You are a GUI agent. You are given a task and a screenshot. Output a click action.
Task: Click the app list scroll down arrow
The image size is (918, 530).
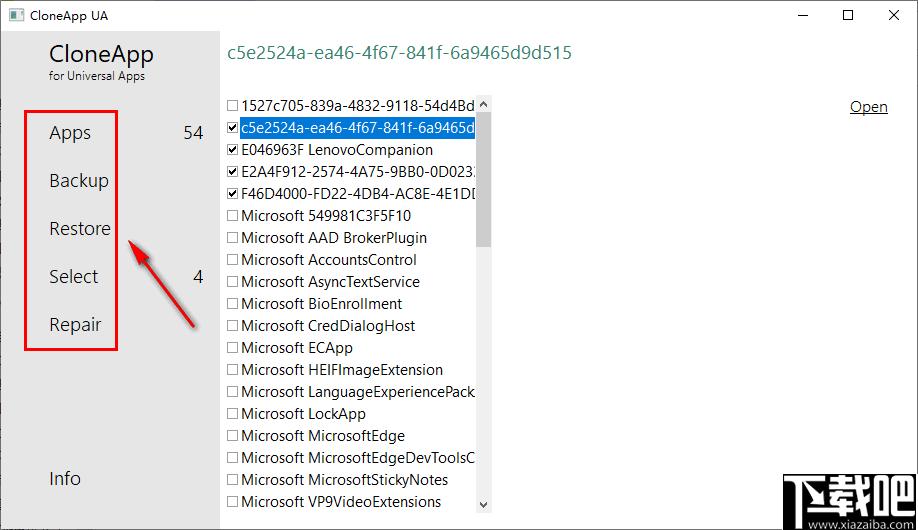[x=484, y=504]
